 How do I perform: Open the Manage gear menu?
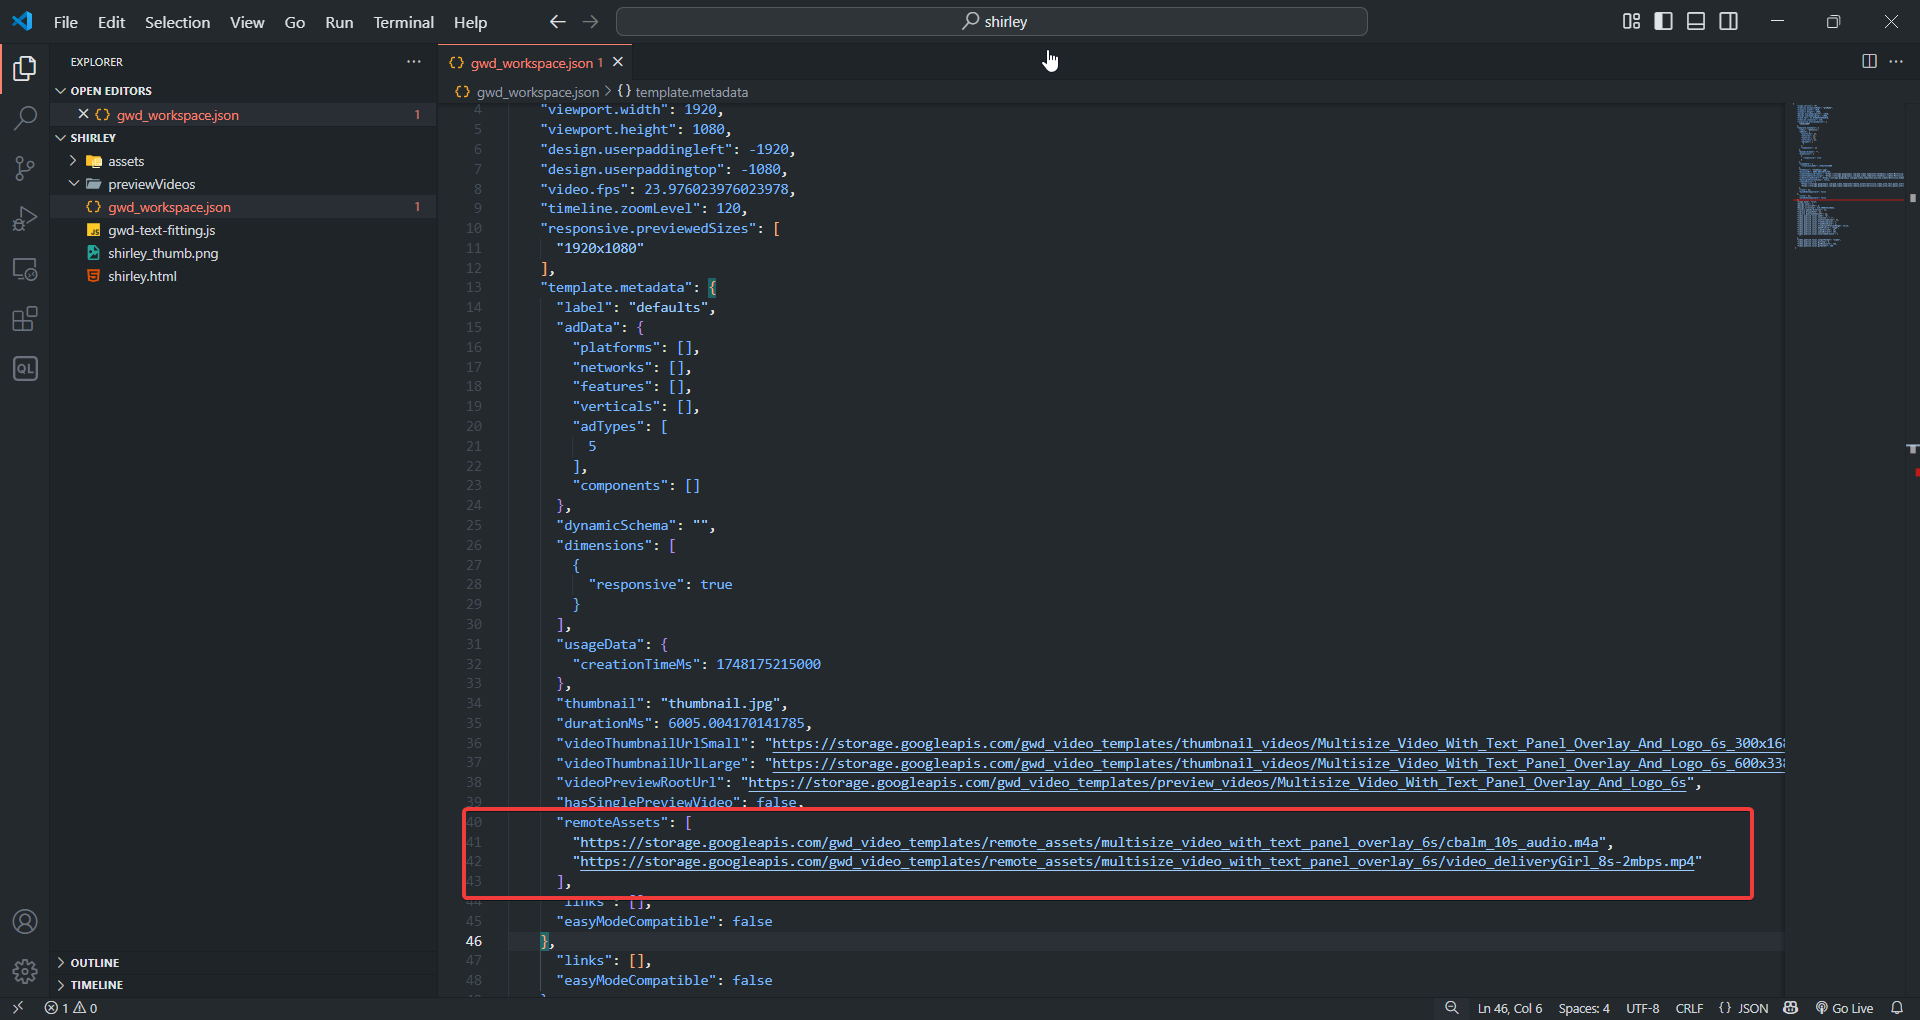click(25, 970)
